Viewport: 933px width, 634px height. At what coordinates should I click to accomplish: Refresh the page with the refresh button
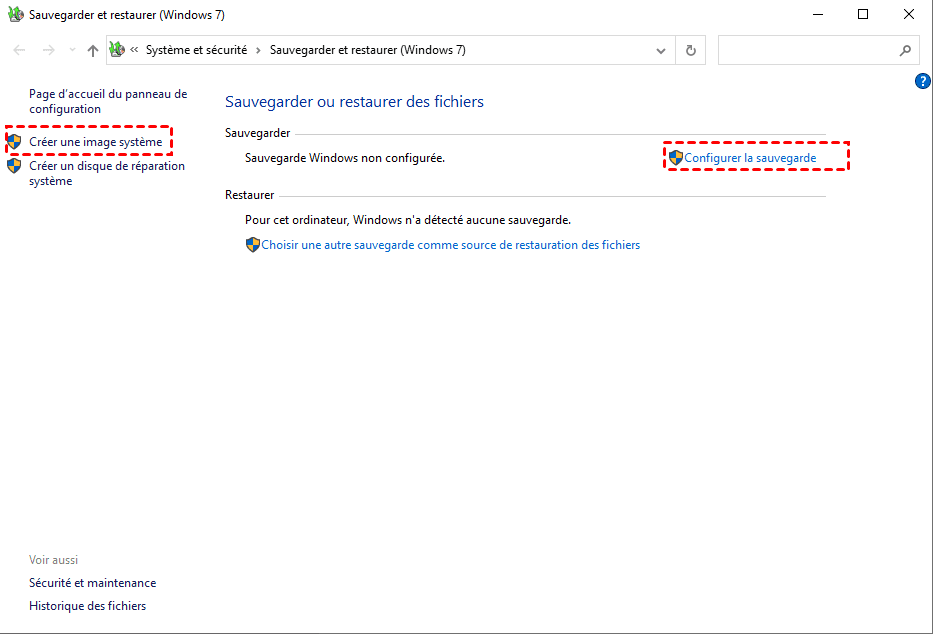pyautogui.click(x=691, y=51)
